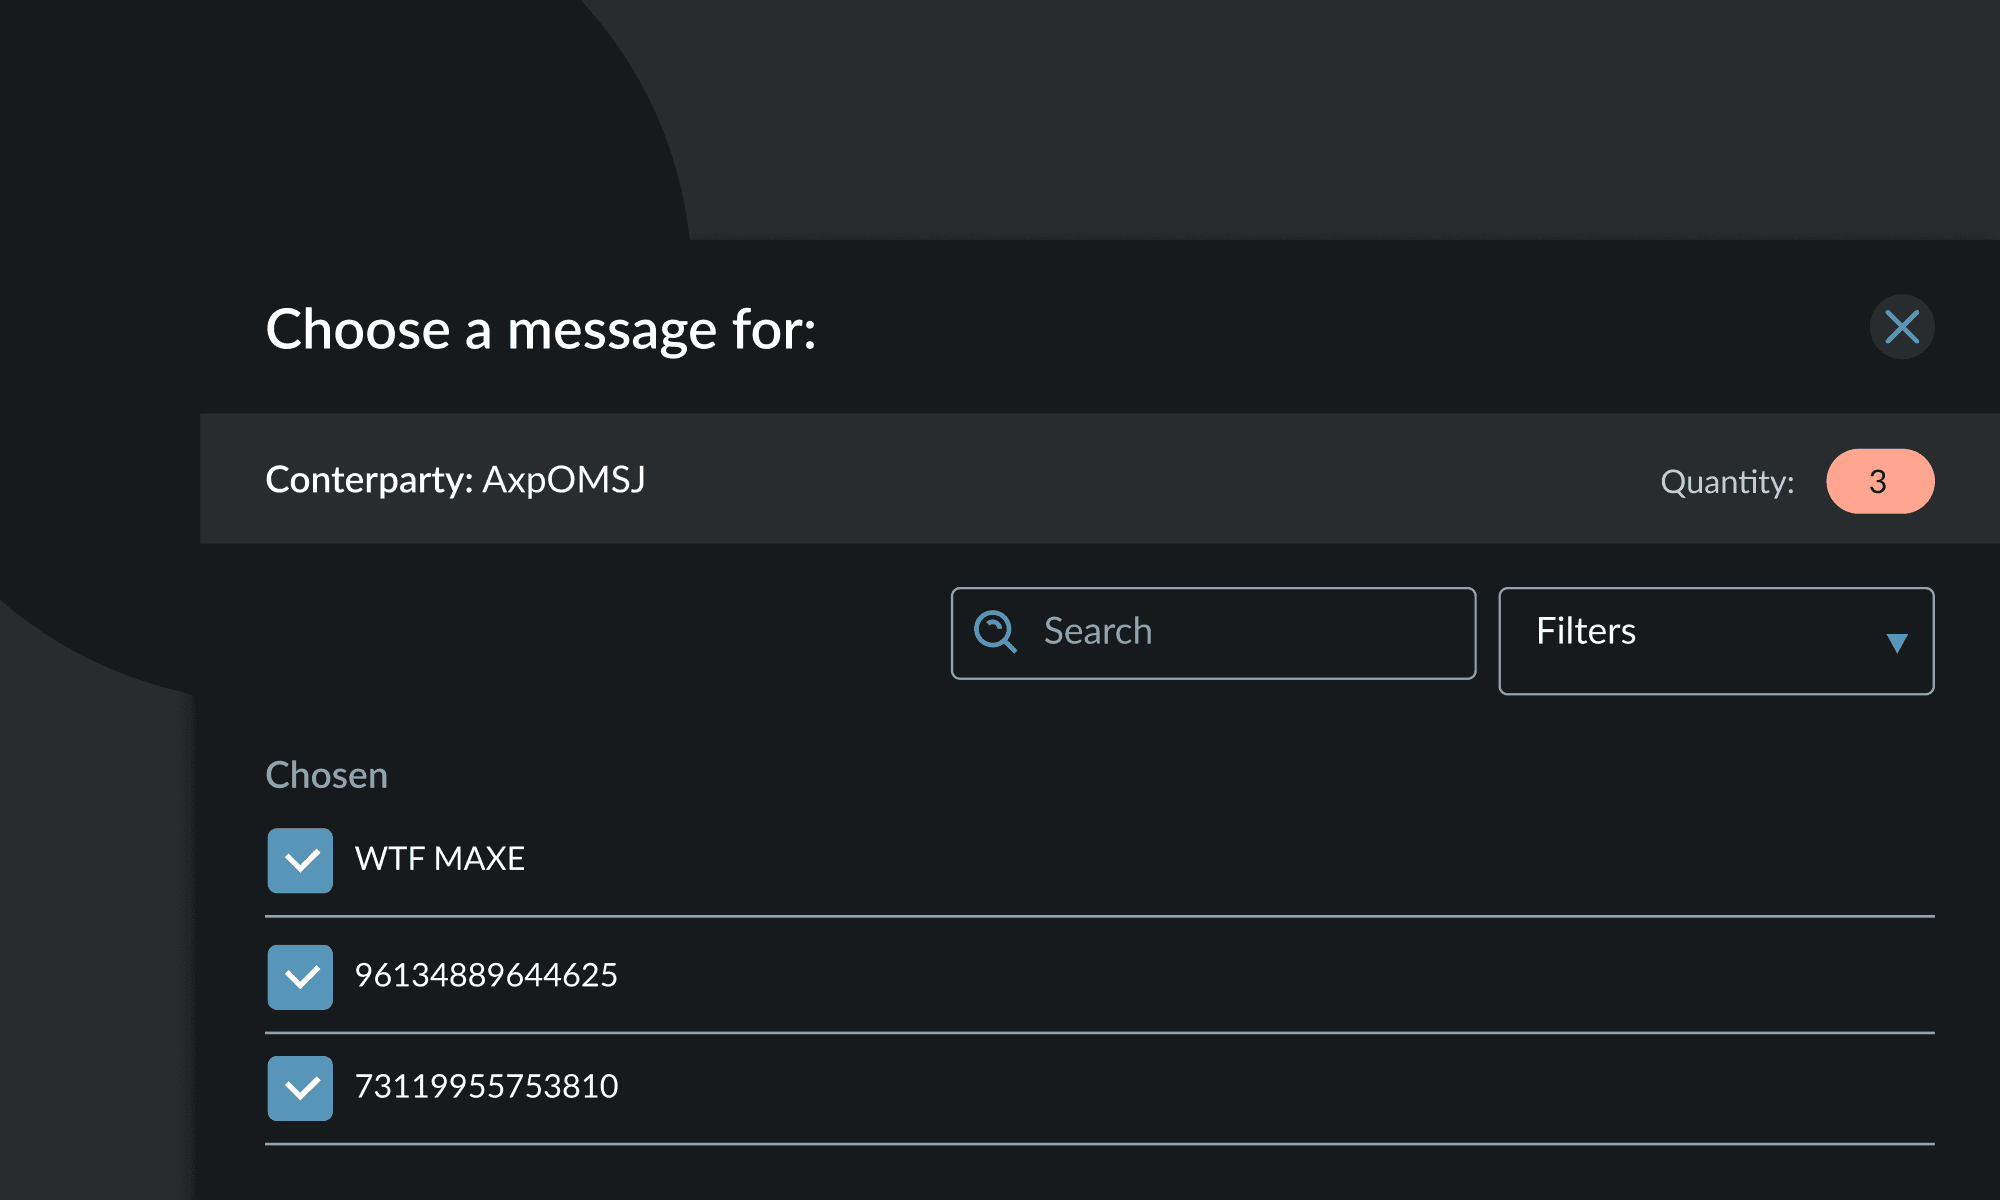Viewport: 2000px width, 1200px height.
Task: Click the magnifier icon in the search box
Action: 996,632
